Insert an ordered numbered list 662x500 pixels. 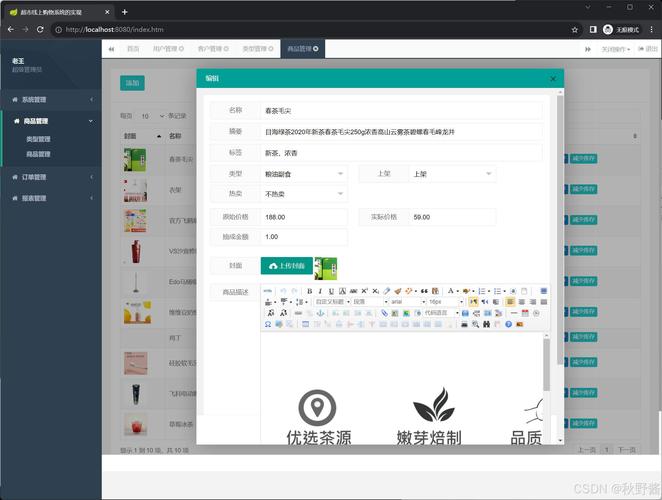pyautogui.click(x=482, y=291)
